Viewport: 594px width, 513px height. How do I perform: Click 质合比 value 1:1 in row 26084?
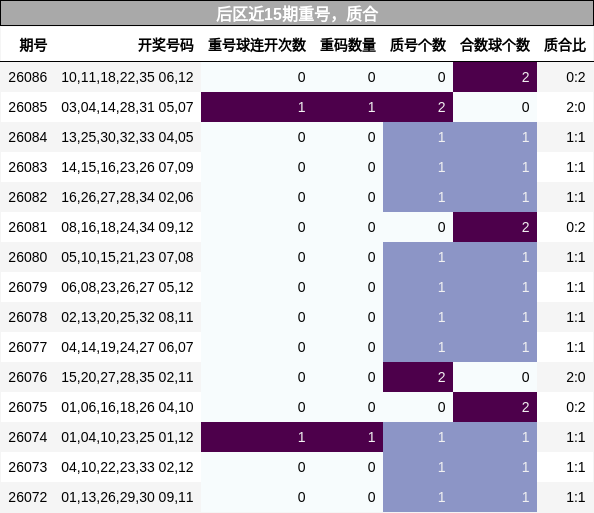576,137
